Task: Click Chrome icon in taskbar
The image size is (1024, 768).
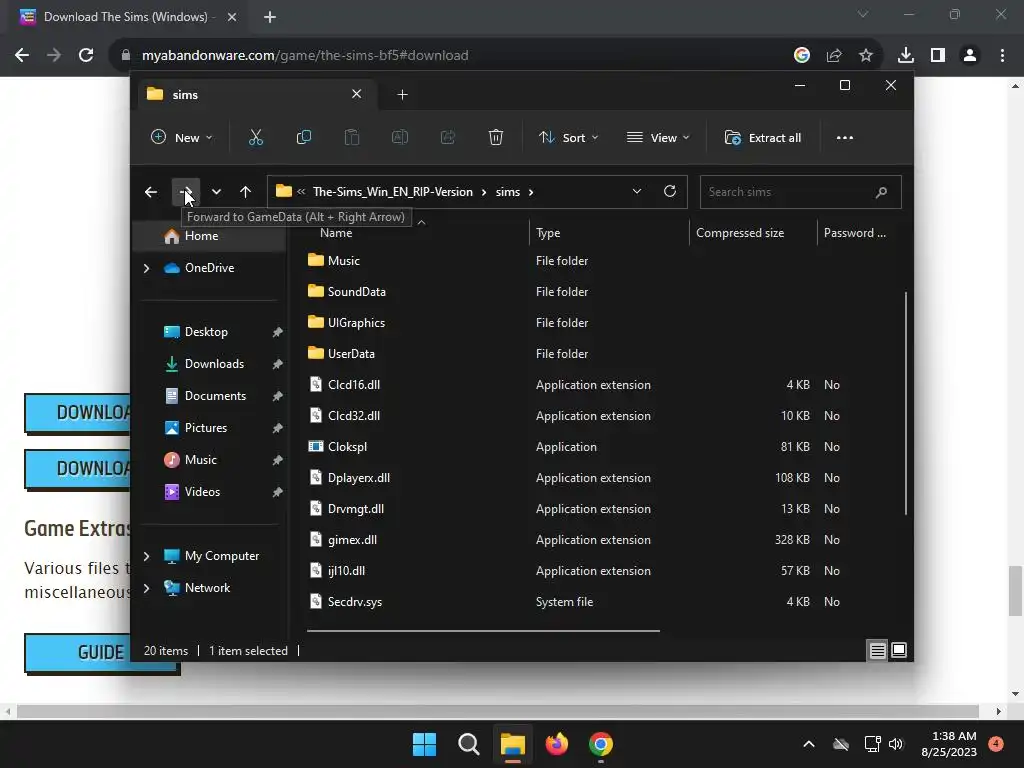Action: tap(600, 744)
